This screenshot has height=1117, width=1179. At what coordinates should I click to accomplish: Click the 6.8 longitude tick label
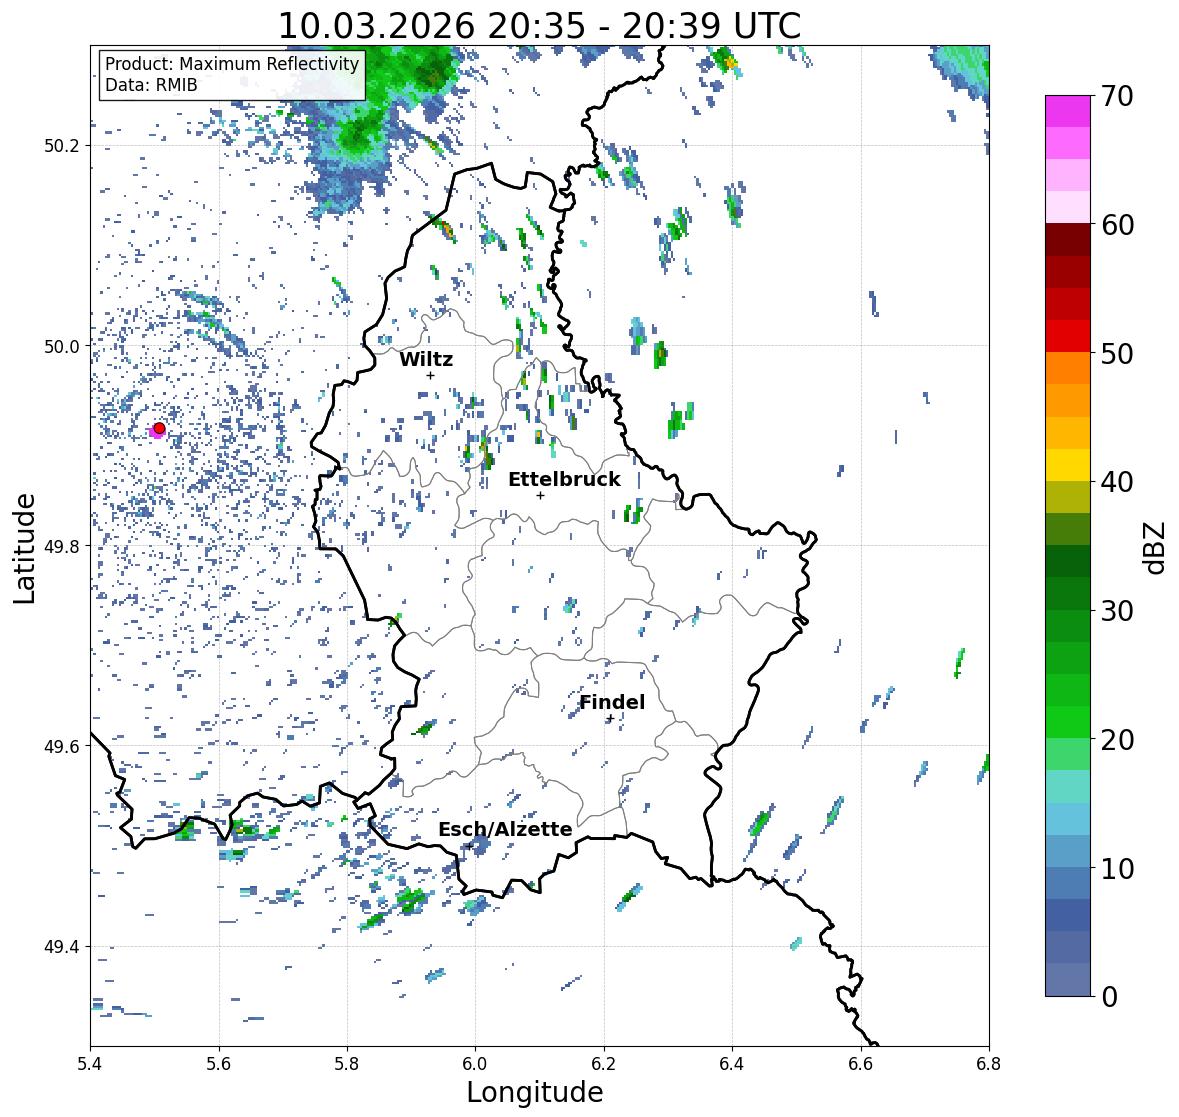[989, 1063]
